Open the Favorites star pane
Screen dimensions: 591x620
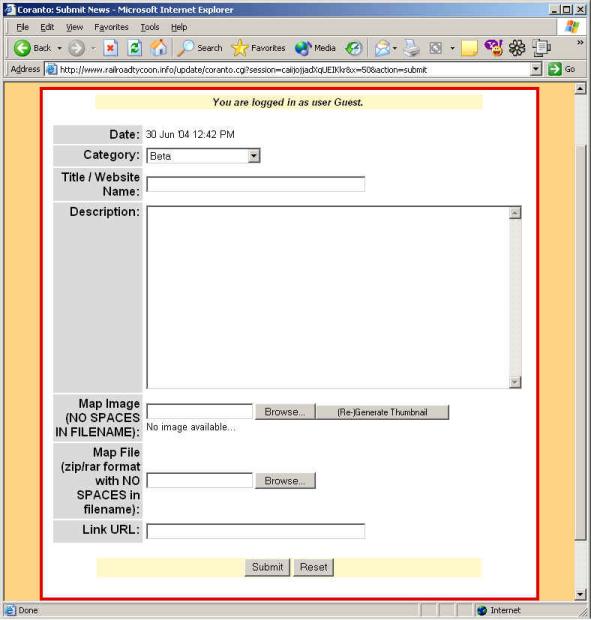258,48
